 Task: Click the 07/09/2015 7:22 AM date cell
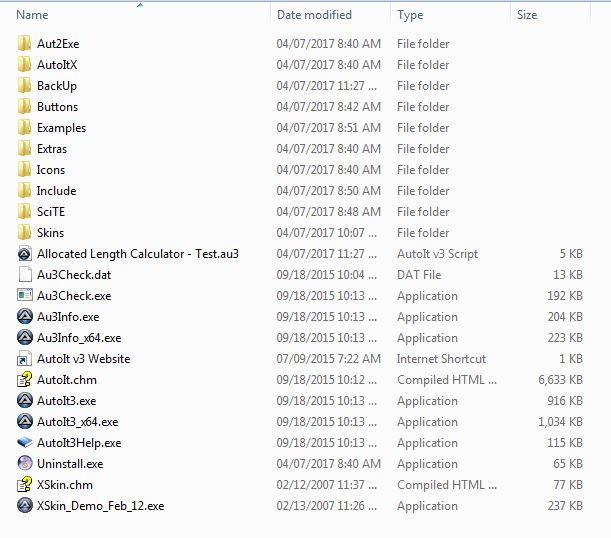point(328,359)
